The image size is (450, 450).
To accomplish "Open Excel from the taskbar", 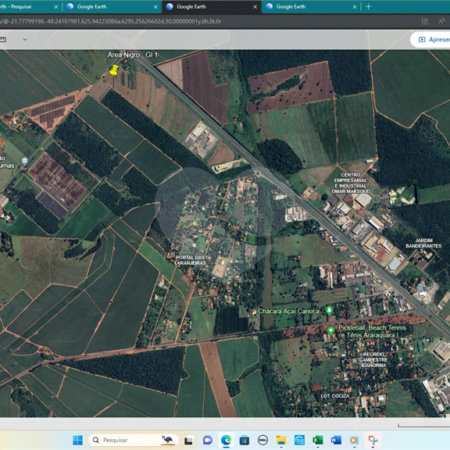I will (318, 440).
